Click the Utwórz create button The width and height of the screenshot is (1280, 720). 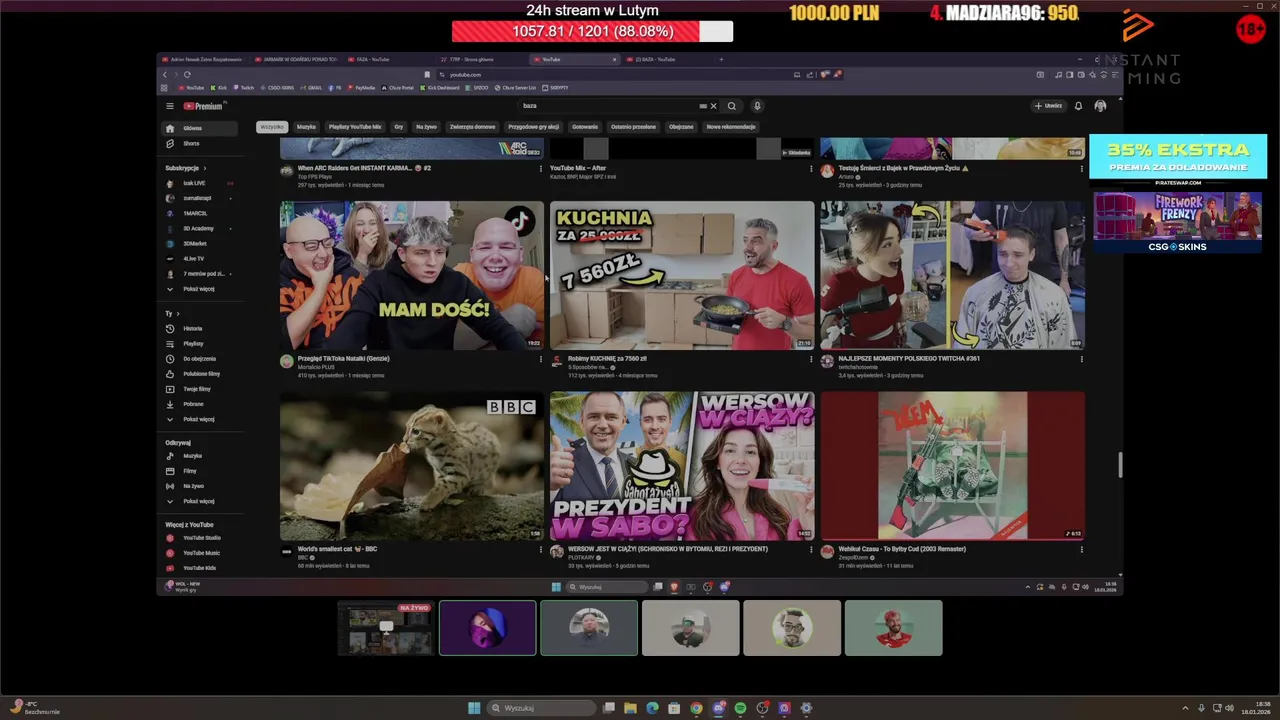1049,106
